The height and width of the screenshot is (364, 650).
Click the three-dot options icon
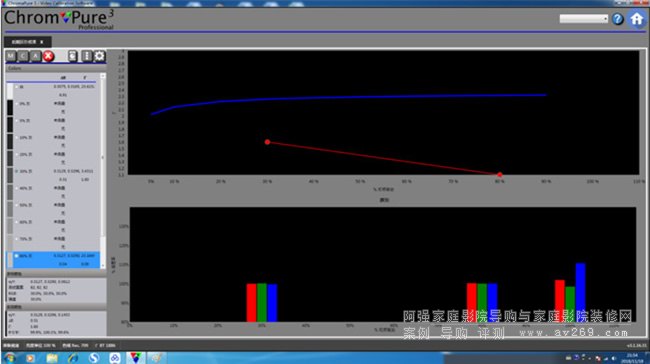[86, 56]
